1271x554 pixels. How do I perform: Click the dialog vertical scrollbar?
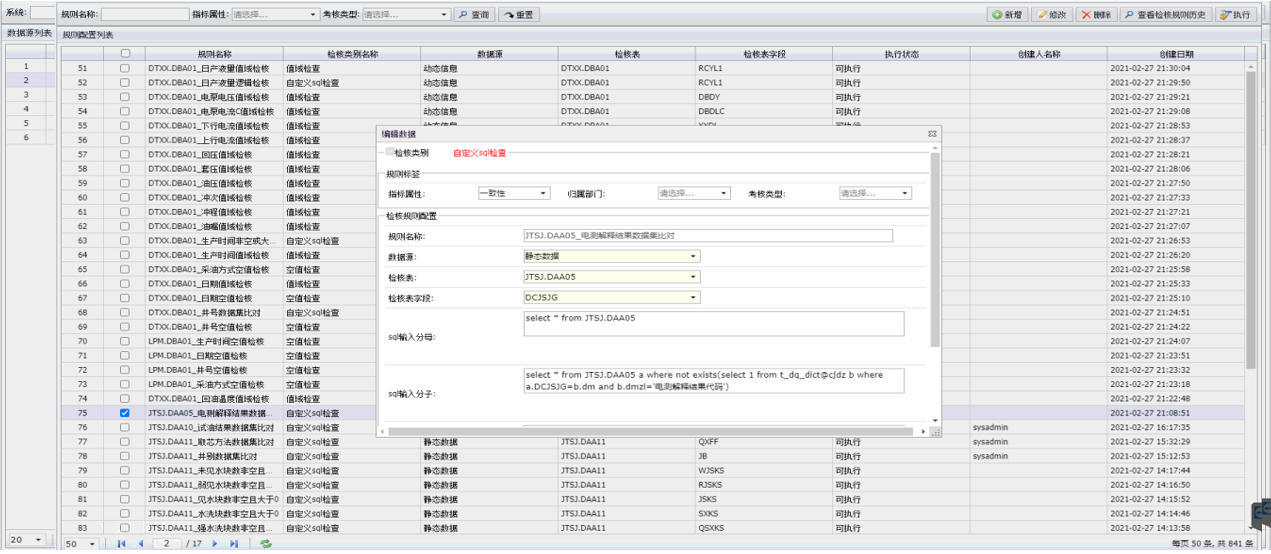[x=936, y=250]
